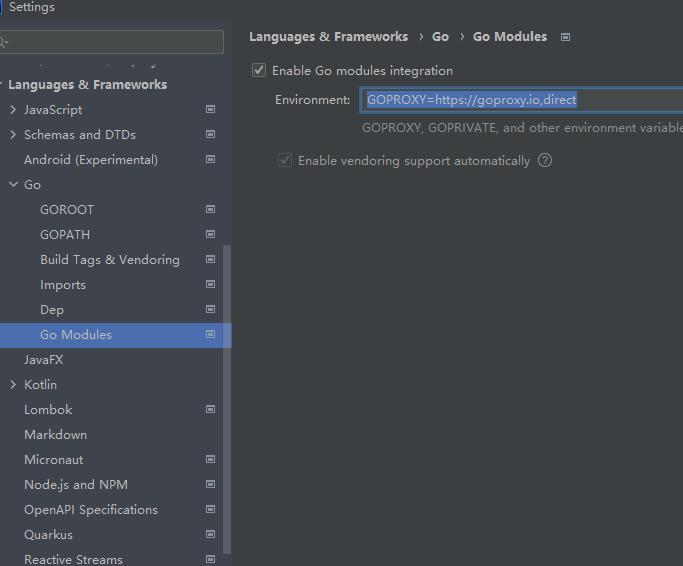The width and height of the screenshot is (683, 566).
Task: Click project-level icon beside GOPATH
Action: [210, 235]
